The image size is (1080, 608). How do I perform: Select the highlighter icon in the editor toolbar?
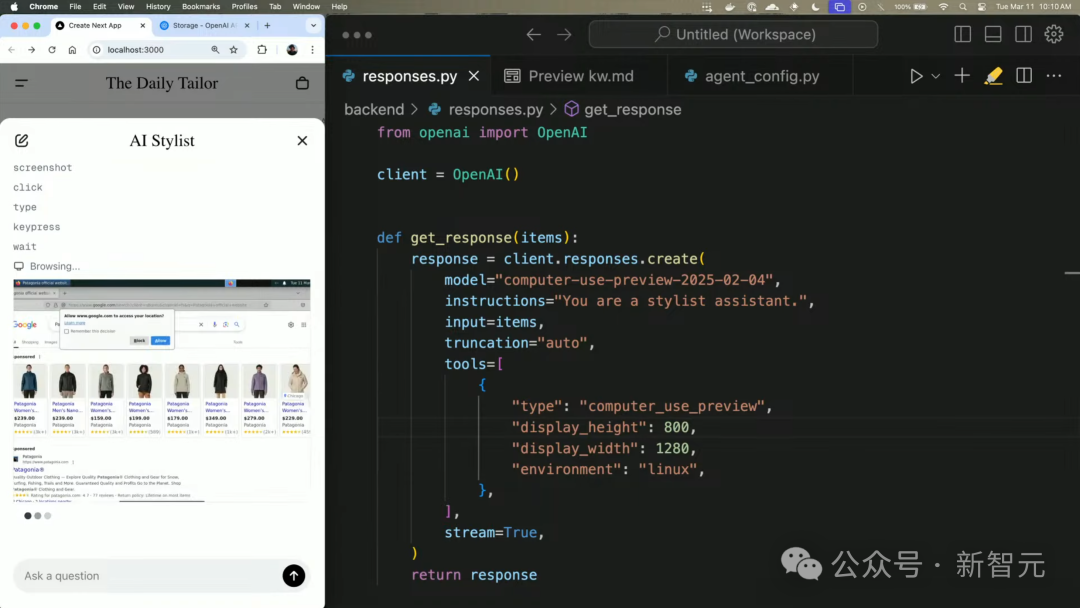pyautogui.click(x=993, y=75)
